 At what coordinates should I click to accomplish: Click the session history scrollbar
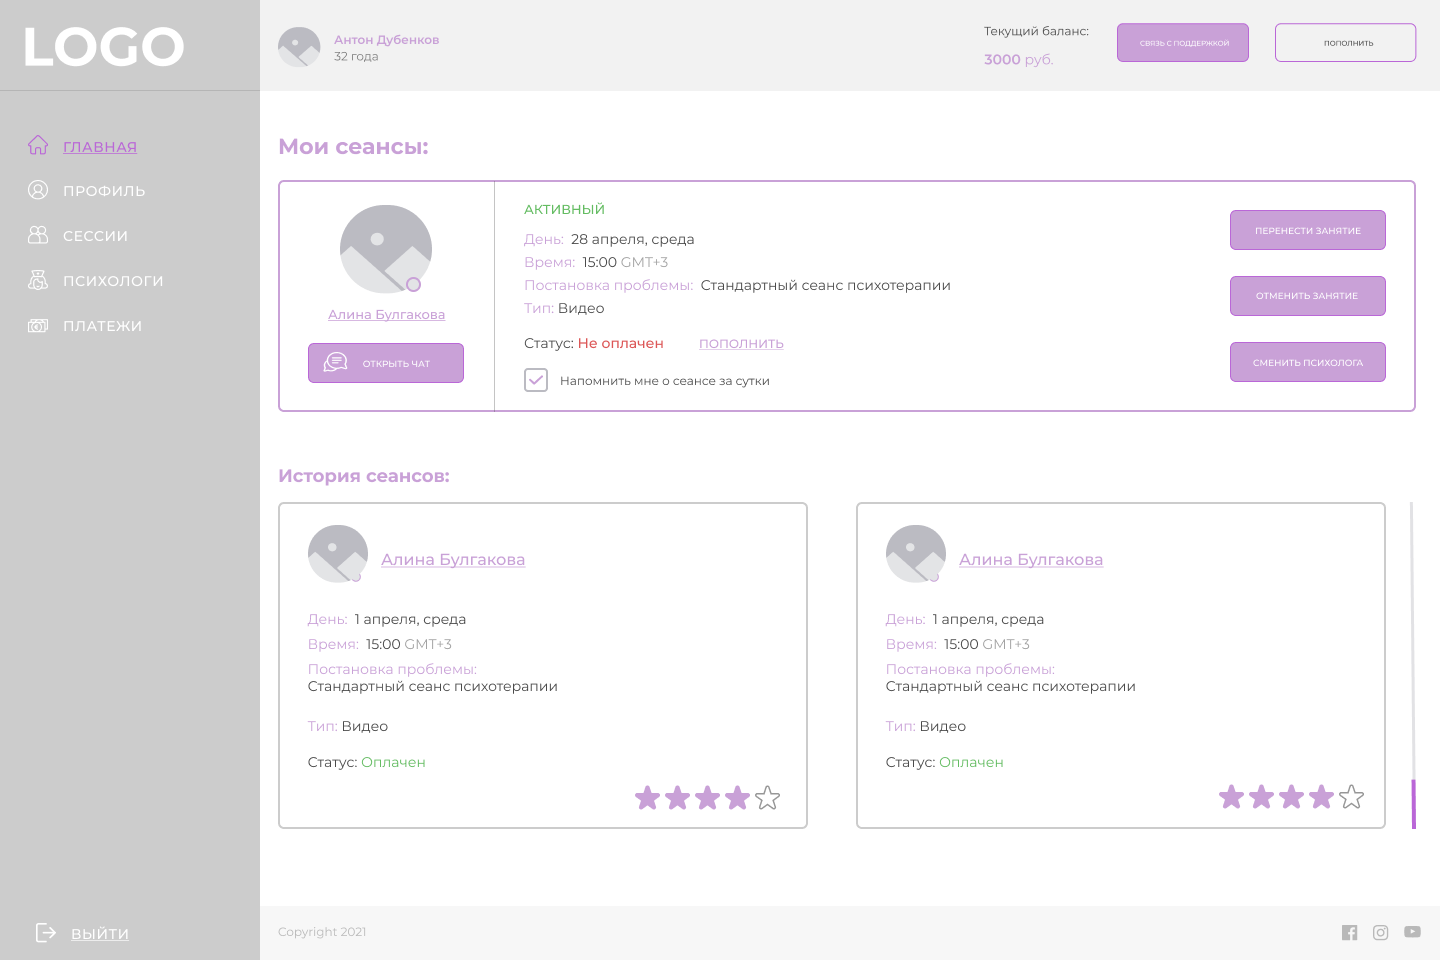pos(1413,665)
